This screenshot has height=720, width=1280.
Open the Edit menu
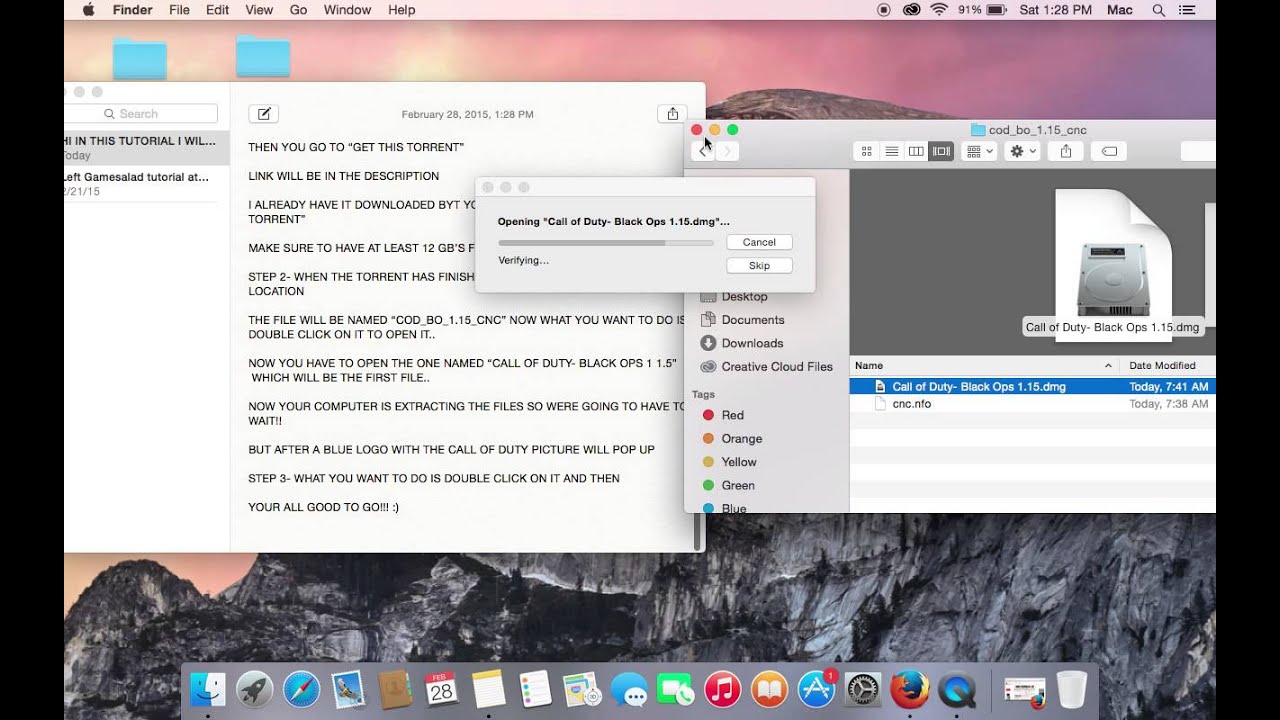[x=217, y=10]
